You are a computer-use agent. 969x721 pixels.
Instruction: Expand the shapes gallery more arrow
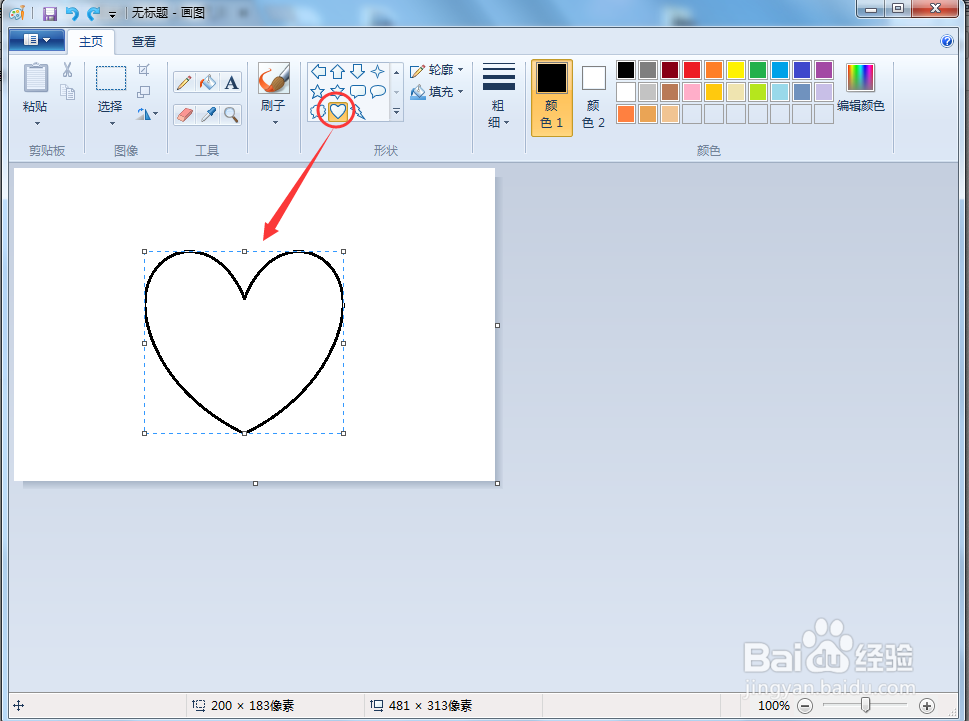tap(396, 112)
